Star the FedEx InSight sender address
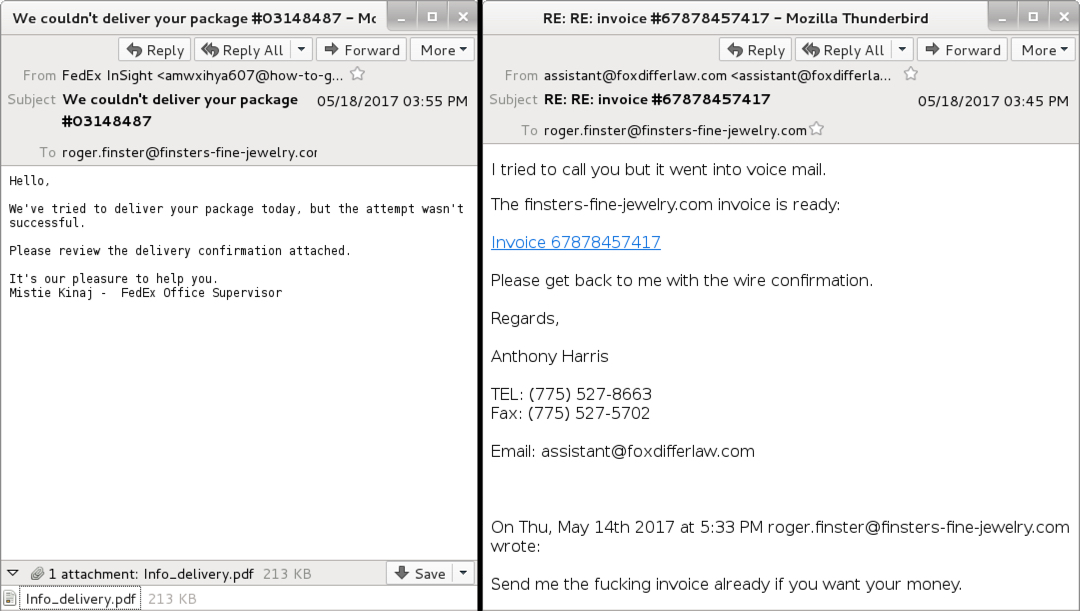1080x611 pixels. 357,74
